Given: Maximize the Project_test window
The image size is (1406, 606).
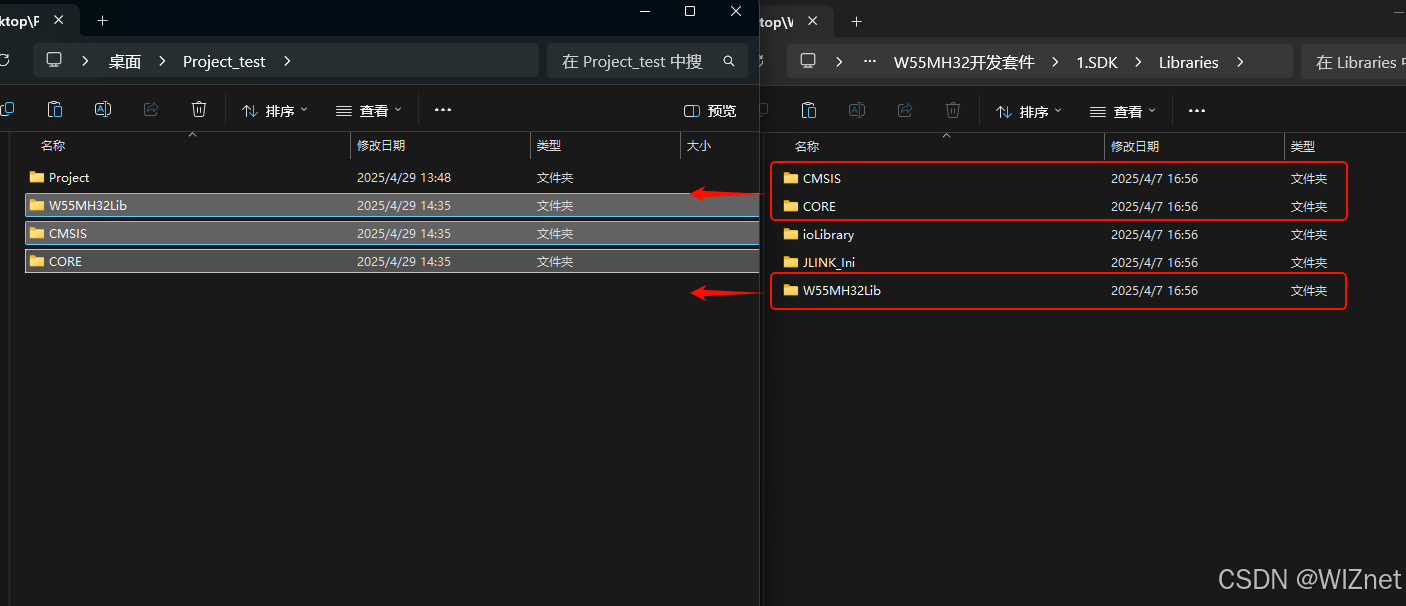Looking at the screenshot, I should (690, 11).
